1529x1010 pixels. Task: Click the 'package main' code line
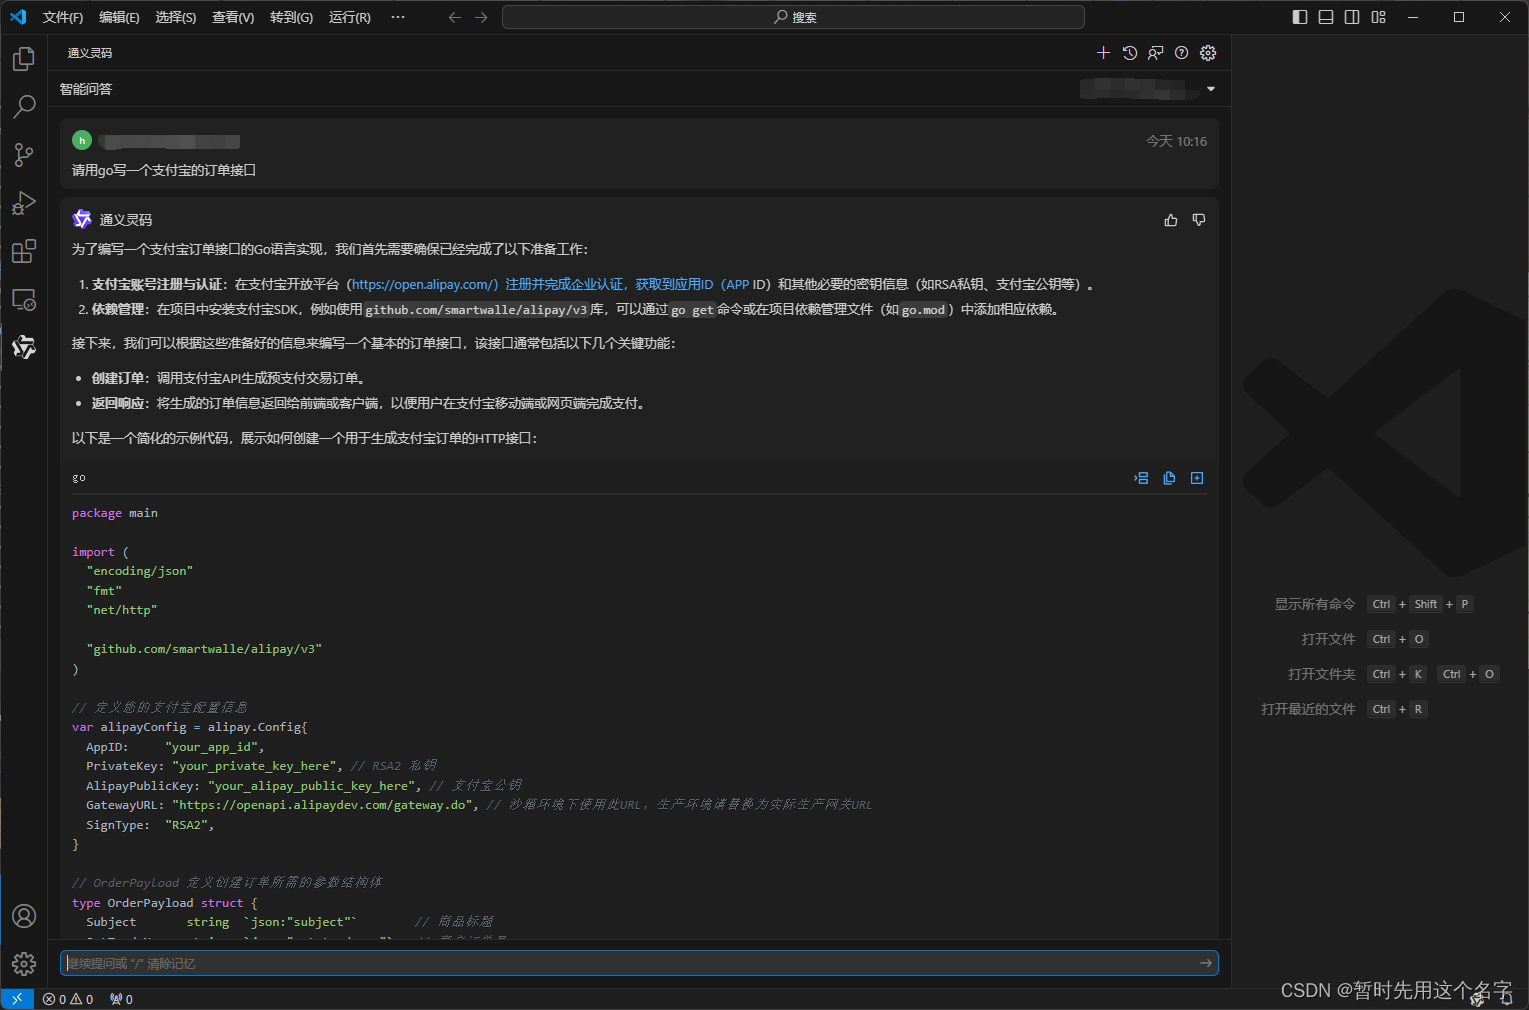point(115,513)
